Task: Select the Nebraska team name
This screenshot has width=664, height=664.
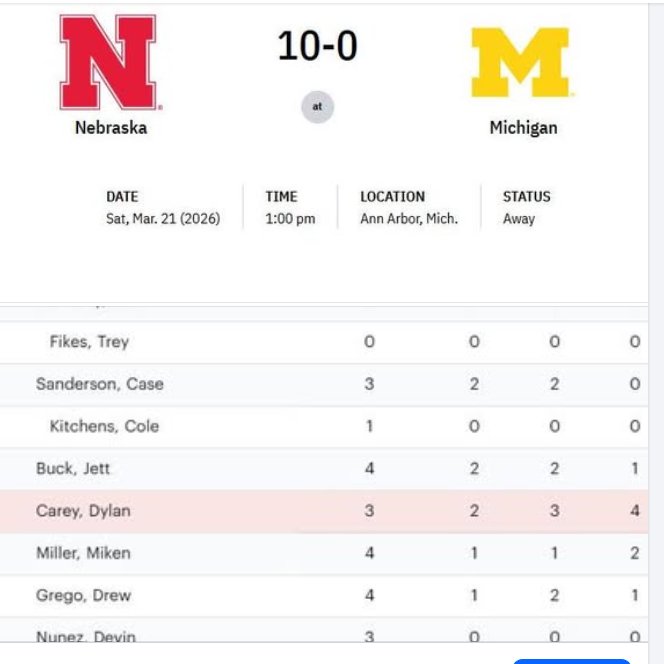Action: (x=111, y=128)
